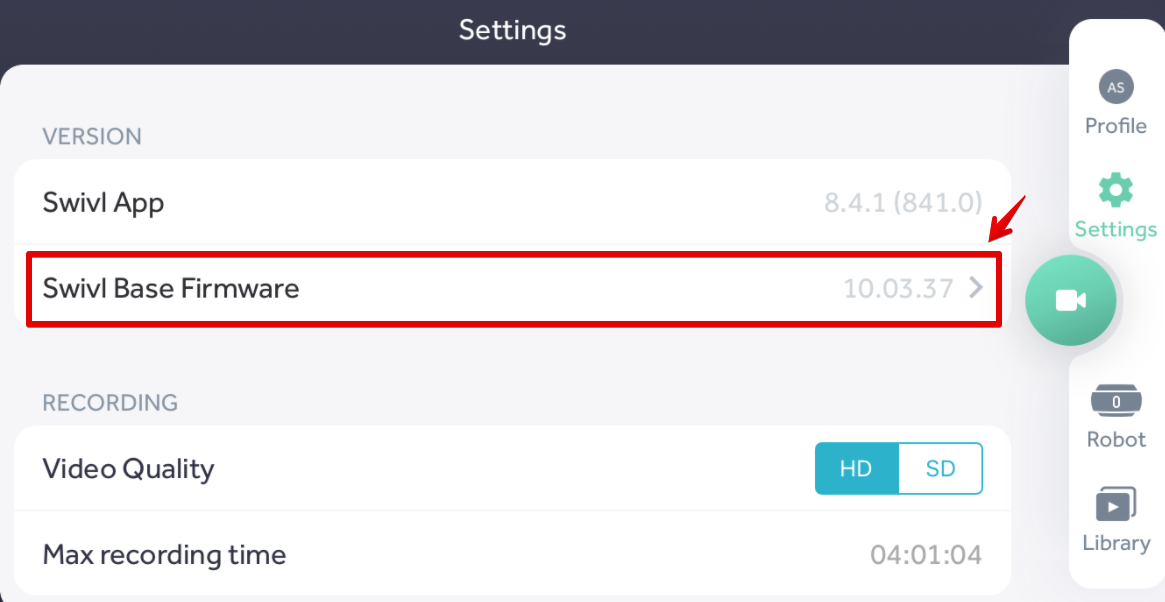This screenshot has width=1165, height=602.
Task: Click the Settings page title
Action: click(512, 30)
